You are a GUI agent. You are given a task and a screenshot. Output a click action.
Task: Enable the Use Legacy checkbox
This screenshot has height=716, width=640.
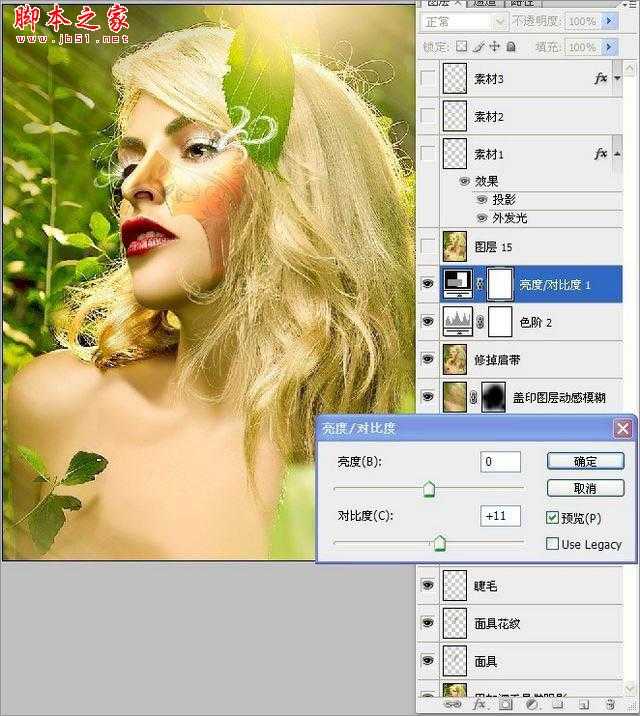tap(552, 543)
